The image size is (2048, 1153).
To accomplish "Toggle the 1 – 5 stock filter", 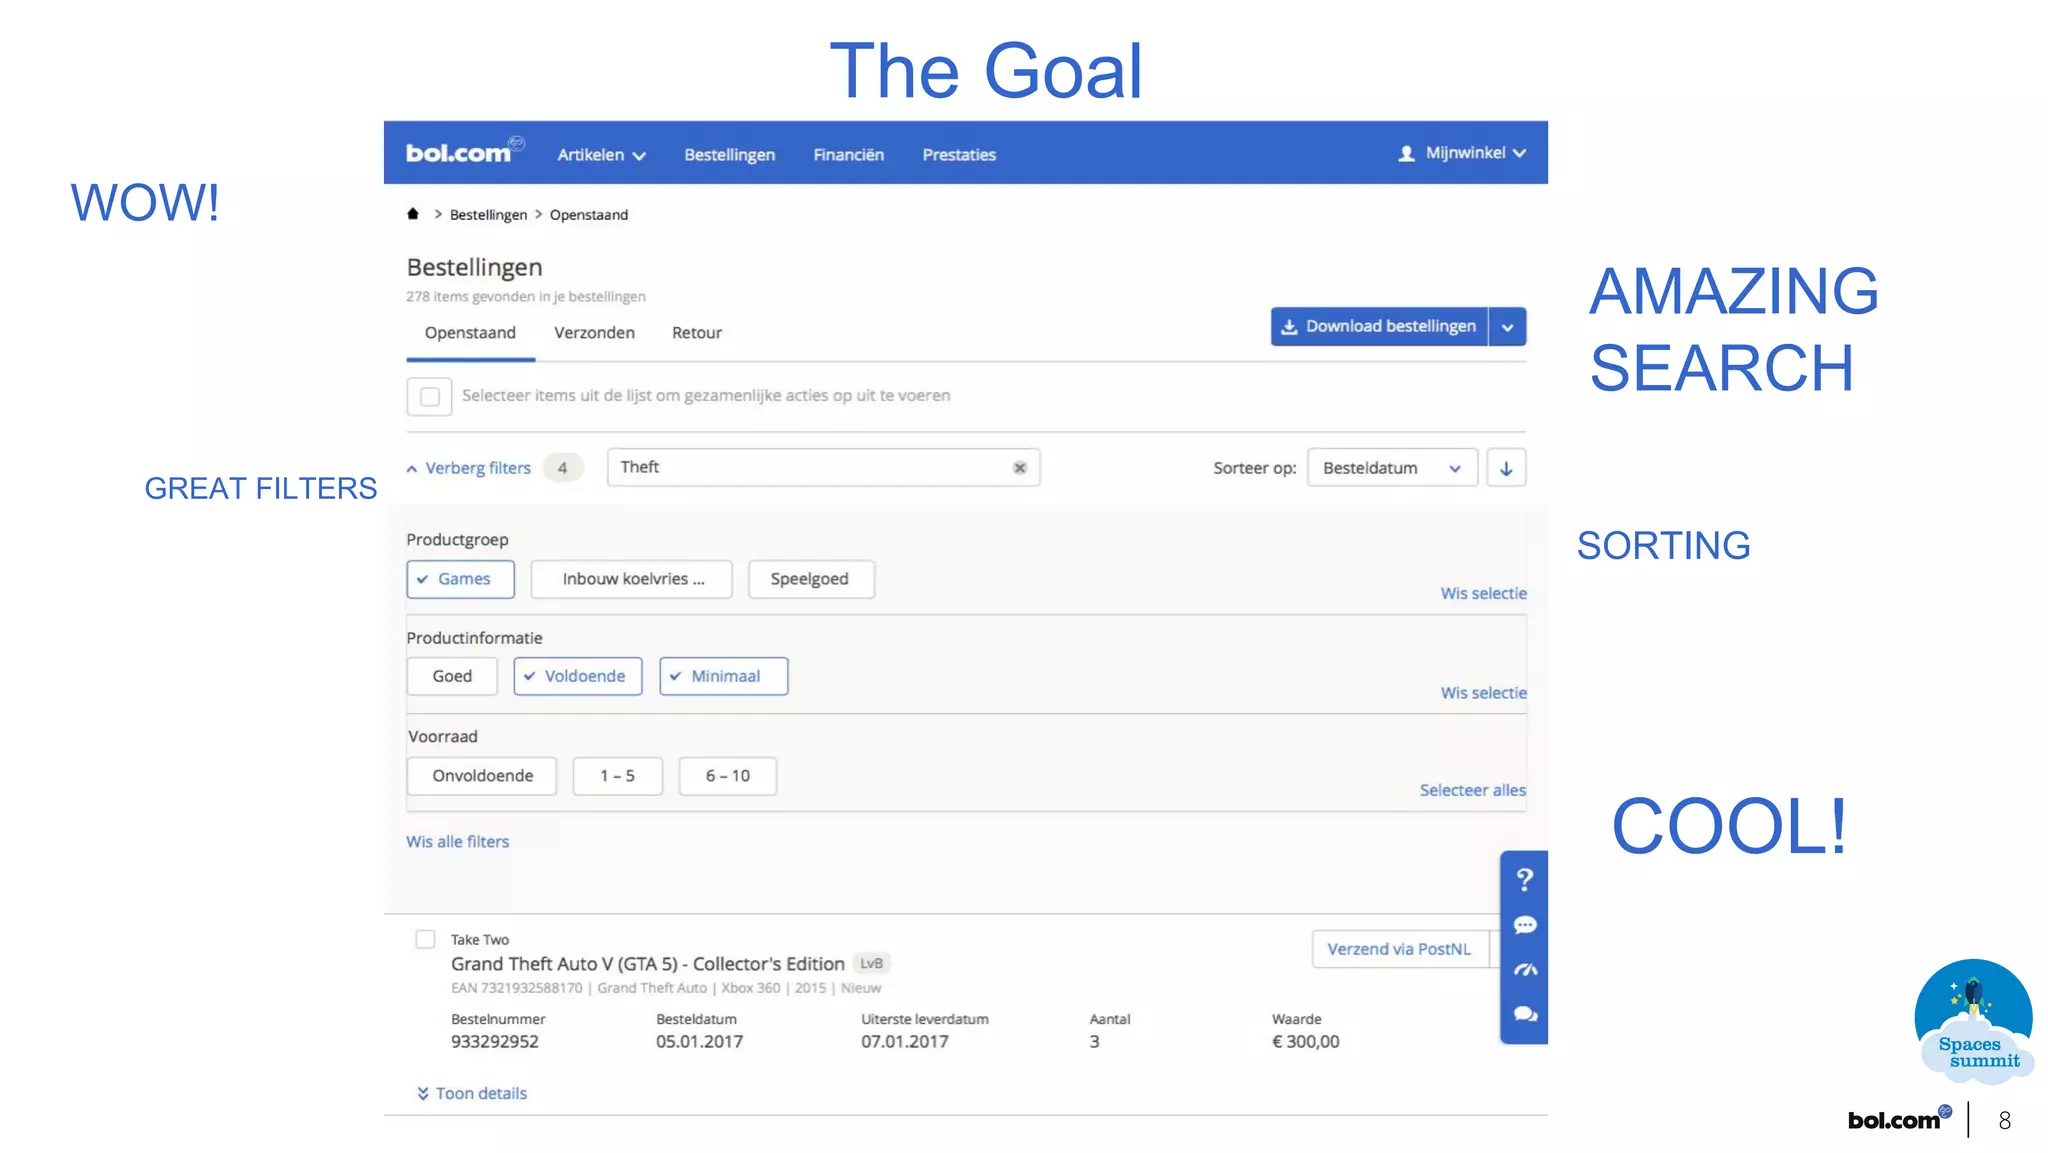I will pyautogui.click(x=617, y=776).
